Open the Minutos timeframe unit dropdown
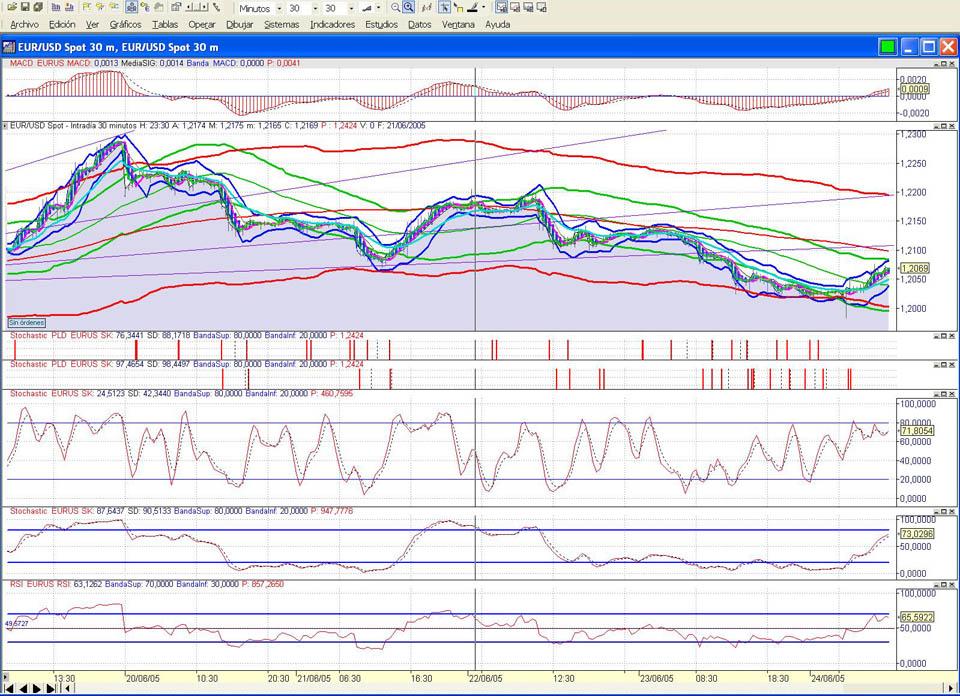960x696 pixels. tap(280, 8)
